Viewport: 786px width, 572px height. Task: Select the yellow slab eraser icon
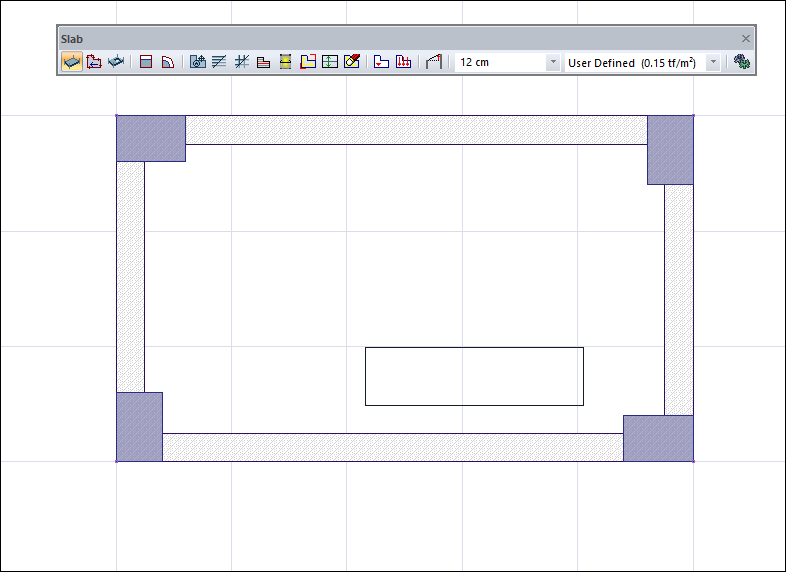point(352,62)
